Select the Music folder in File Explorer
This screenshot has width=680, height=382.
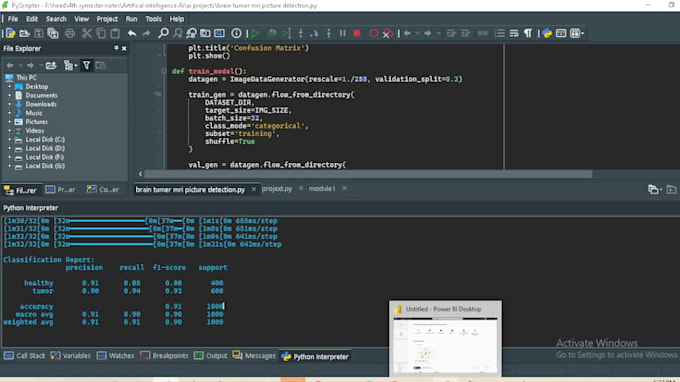(33, 113)
